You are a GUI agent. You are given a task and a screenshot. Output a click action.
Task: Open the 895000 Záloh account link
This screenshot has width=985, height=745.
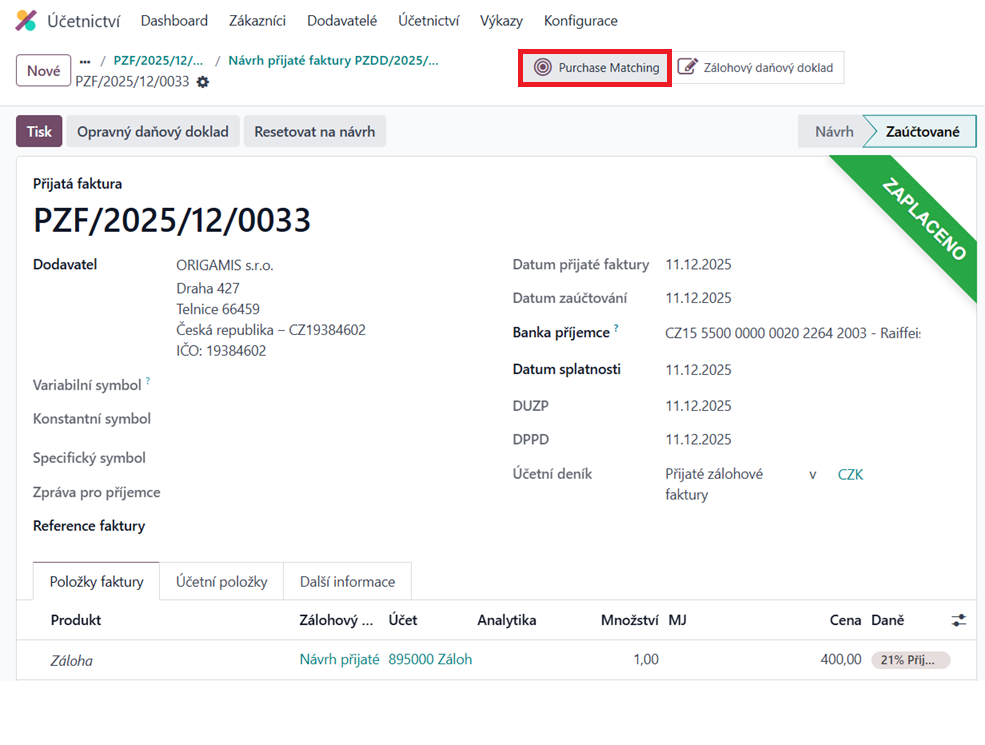tap(430, 659)
